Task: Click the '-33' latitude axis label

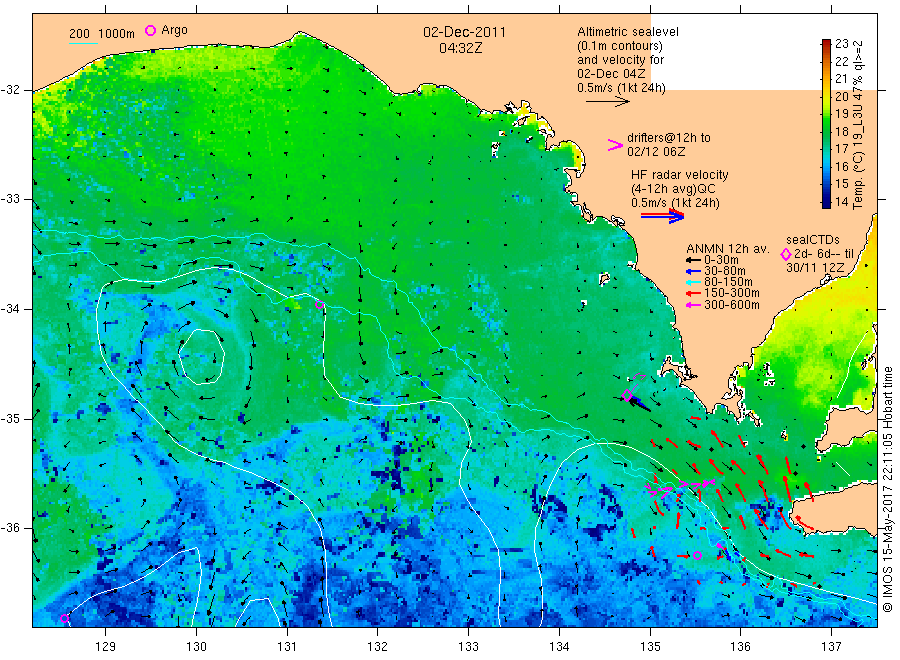Action: [x=10, y=199]
